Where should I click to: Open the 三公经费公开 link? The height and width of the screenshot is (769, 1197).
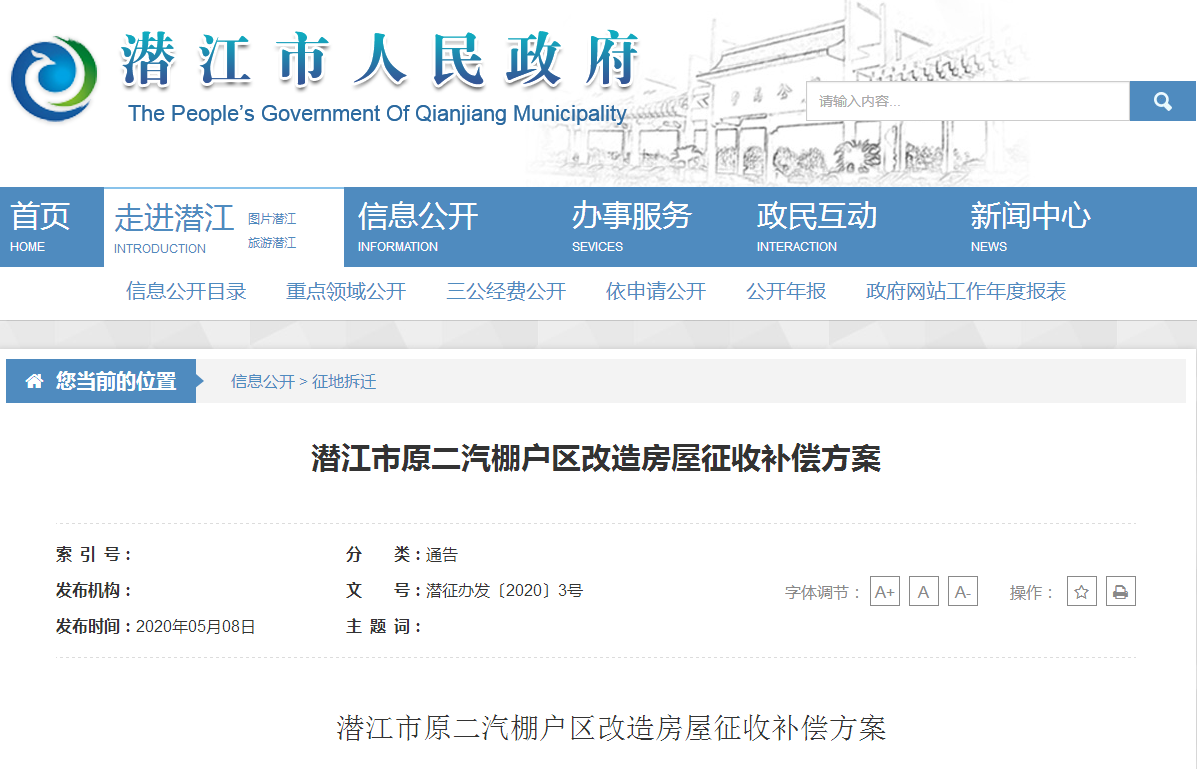pyautogui.click(x=505, y=291)
